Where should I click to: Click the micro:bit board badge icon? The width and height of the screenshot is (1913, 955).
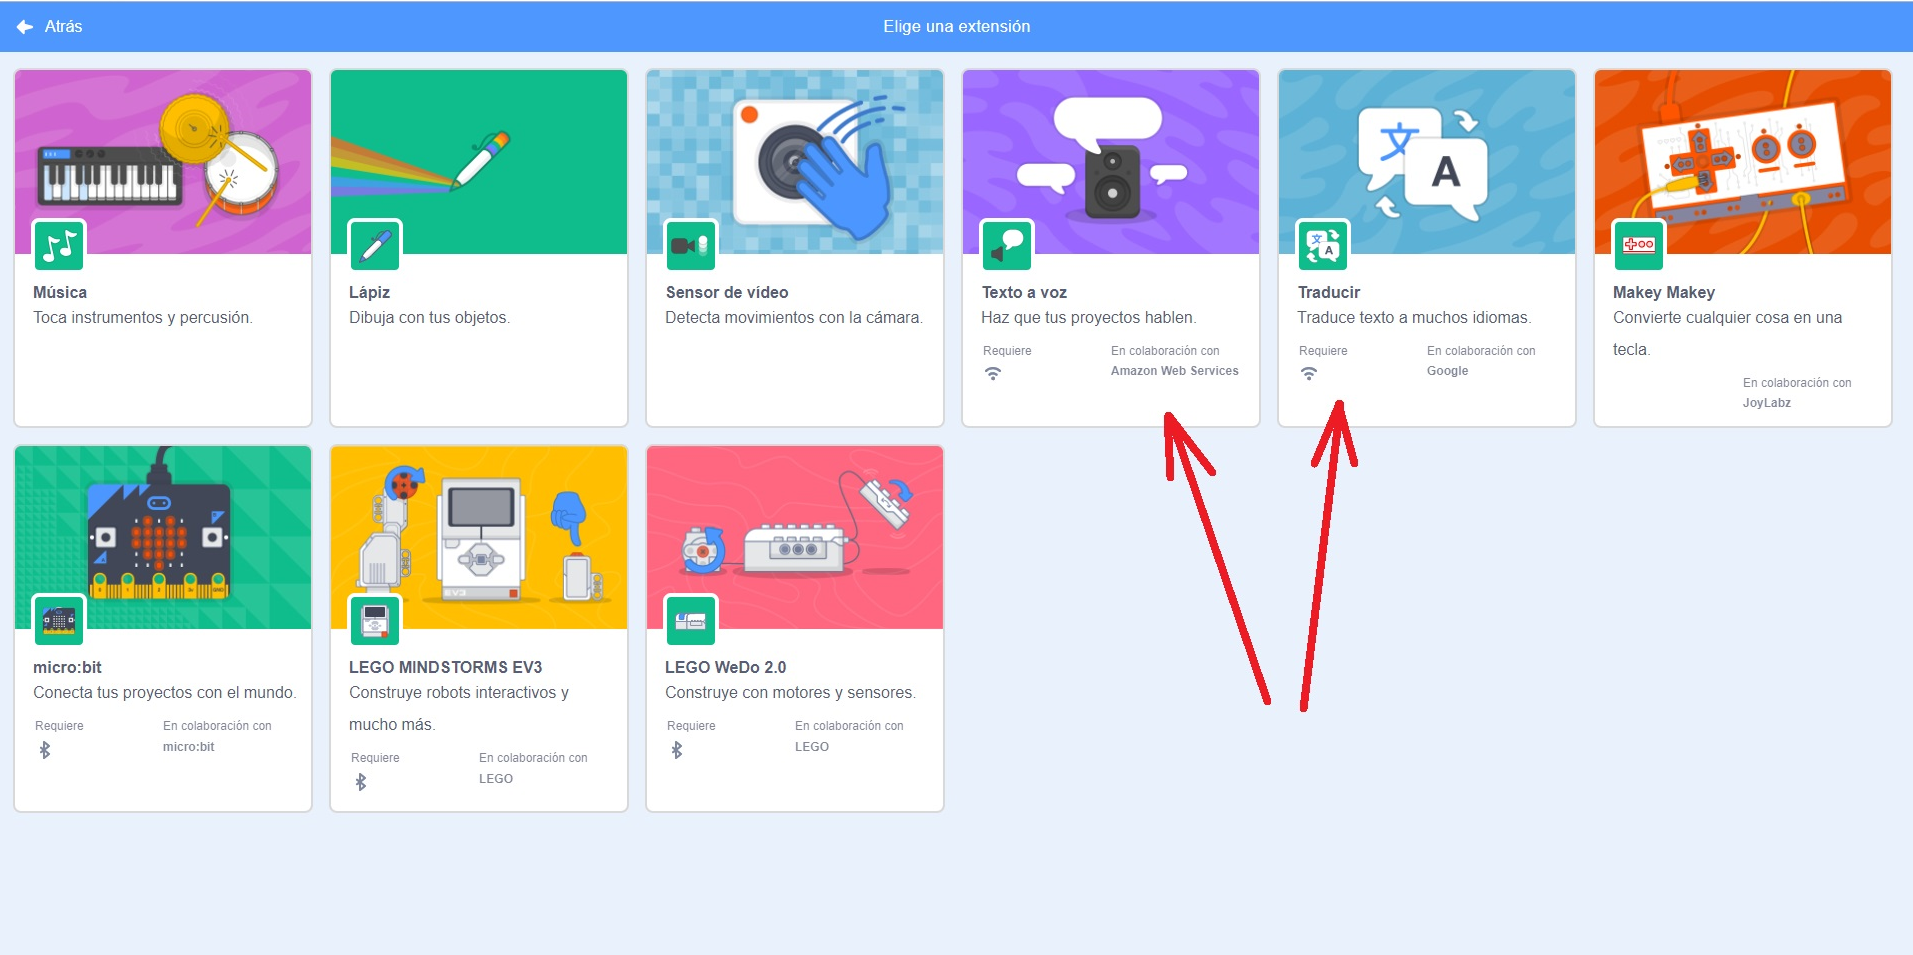[59, 621]
